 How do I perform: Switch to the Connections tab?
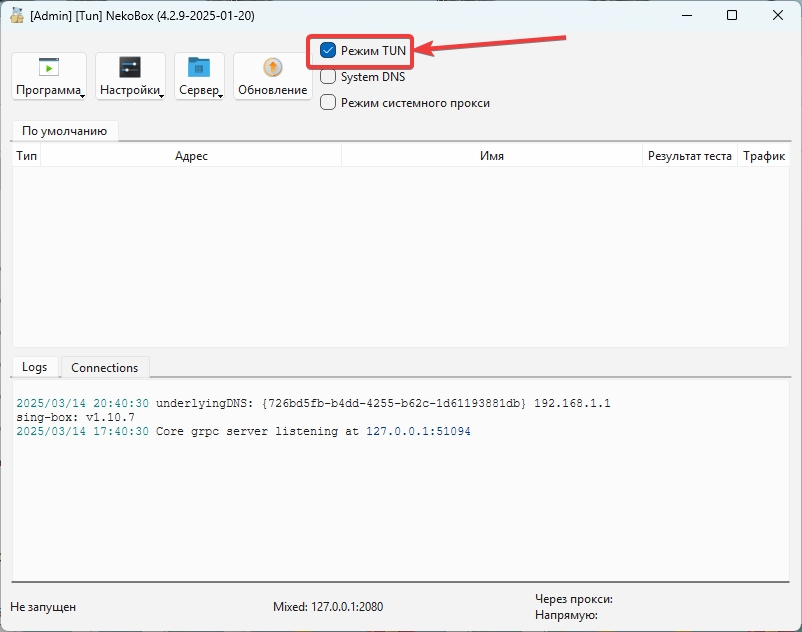(x=104, y=368)
